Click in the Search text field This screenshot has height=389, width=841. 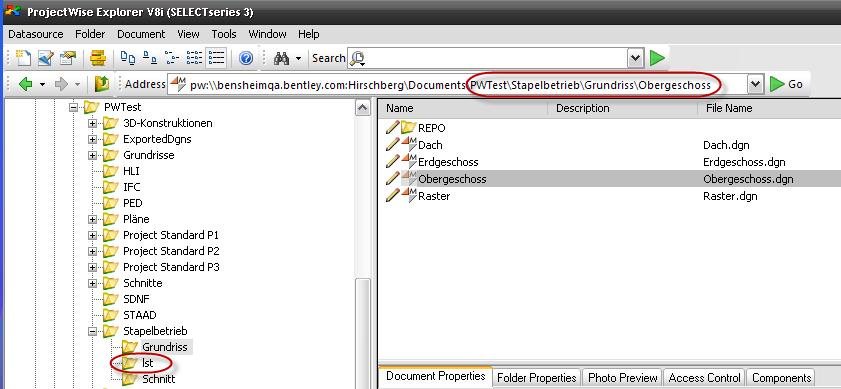496,58
